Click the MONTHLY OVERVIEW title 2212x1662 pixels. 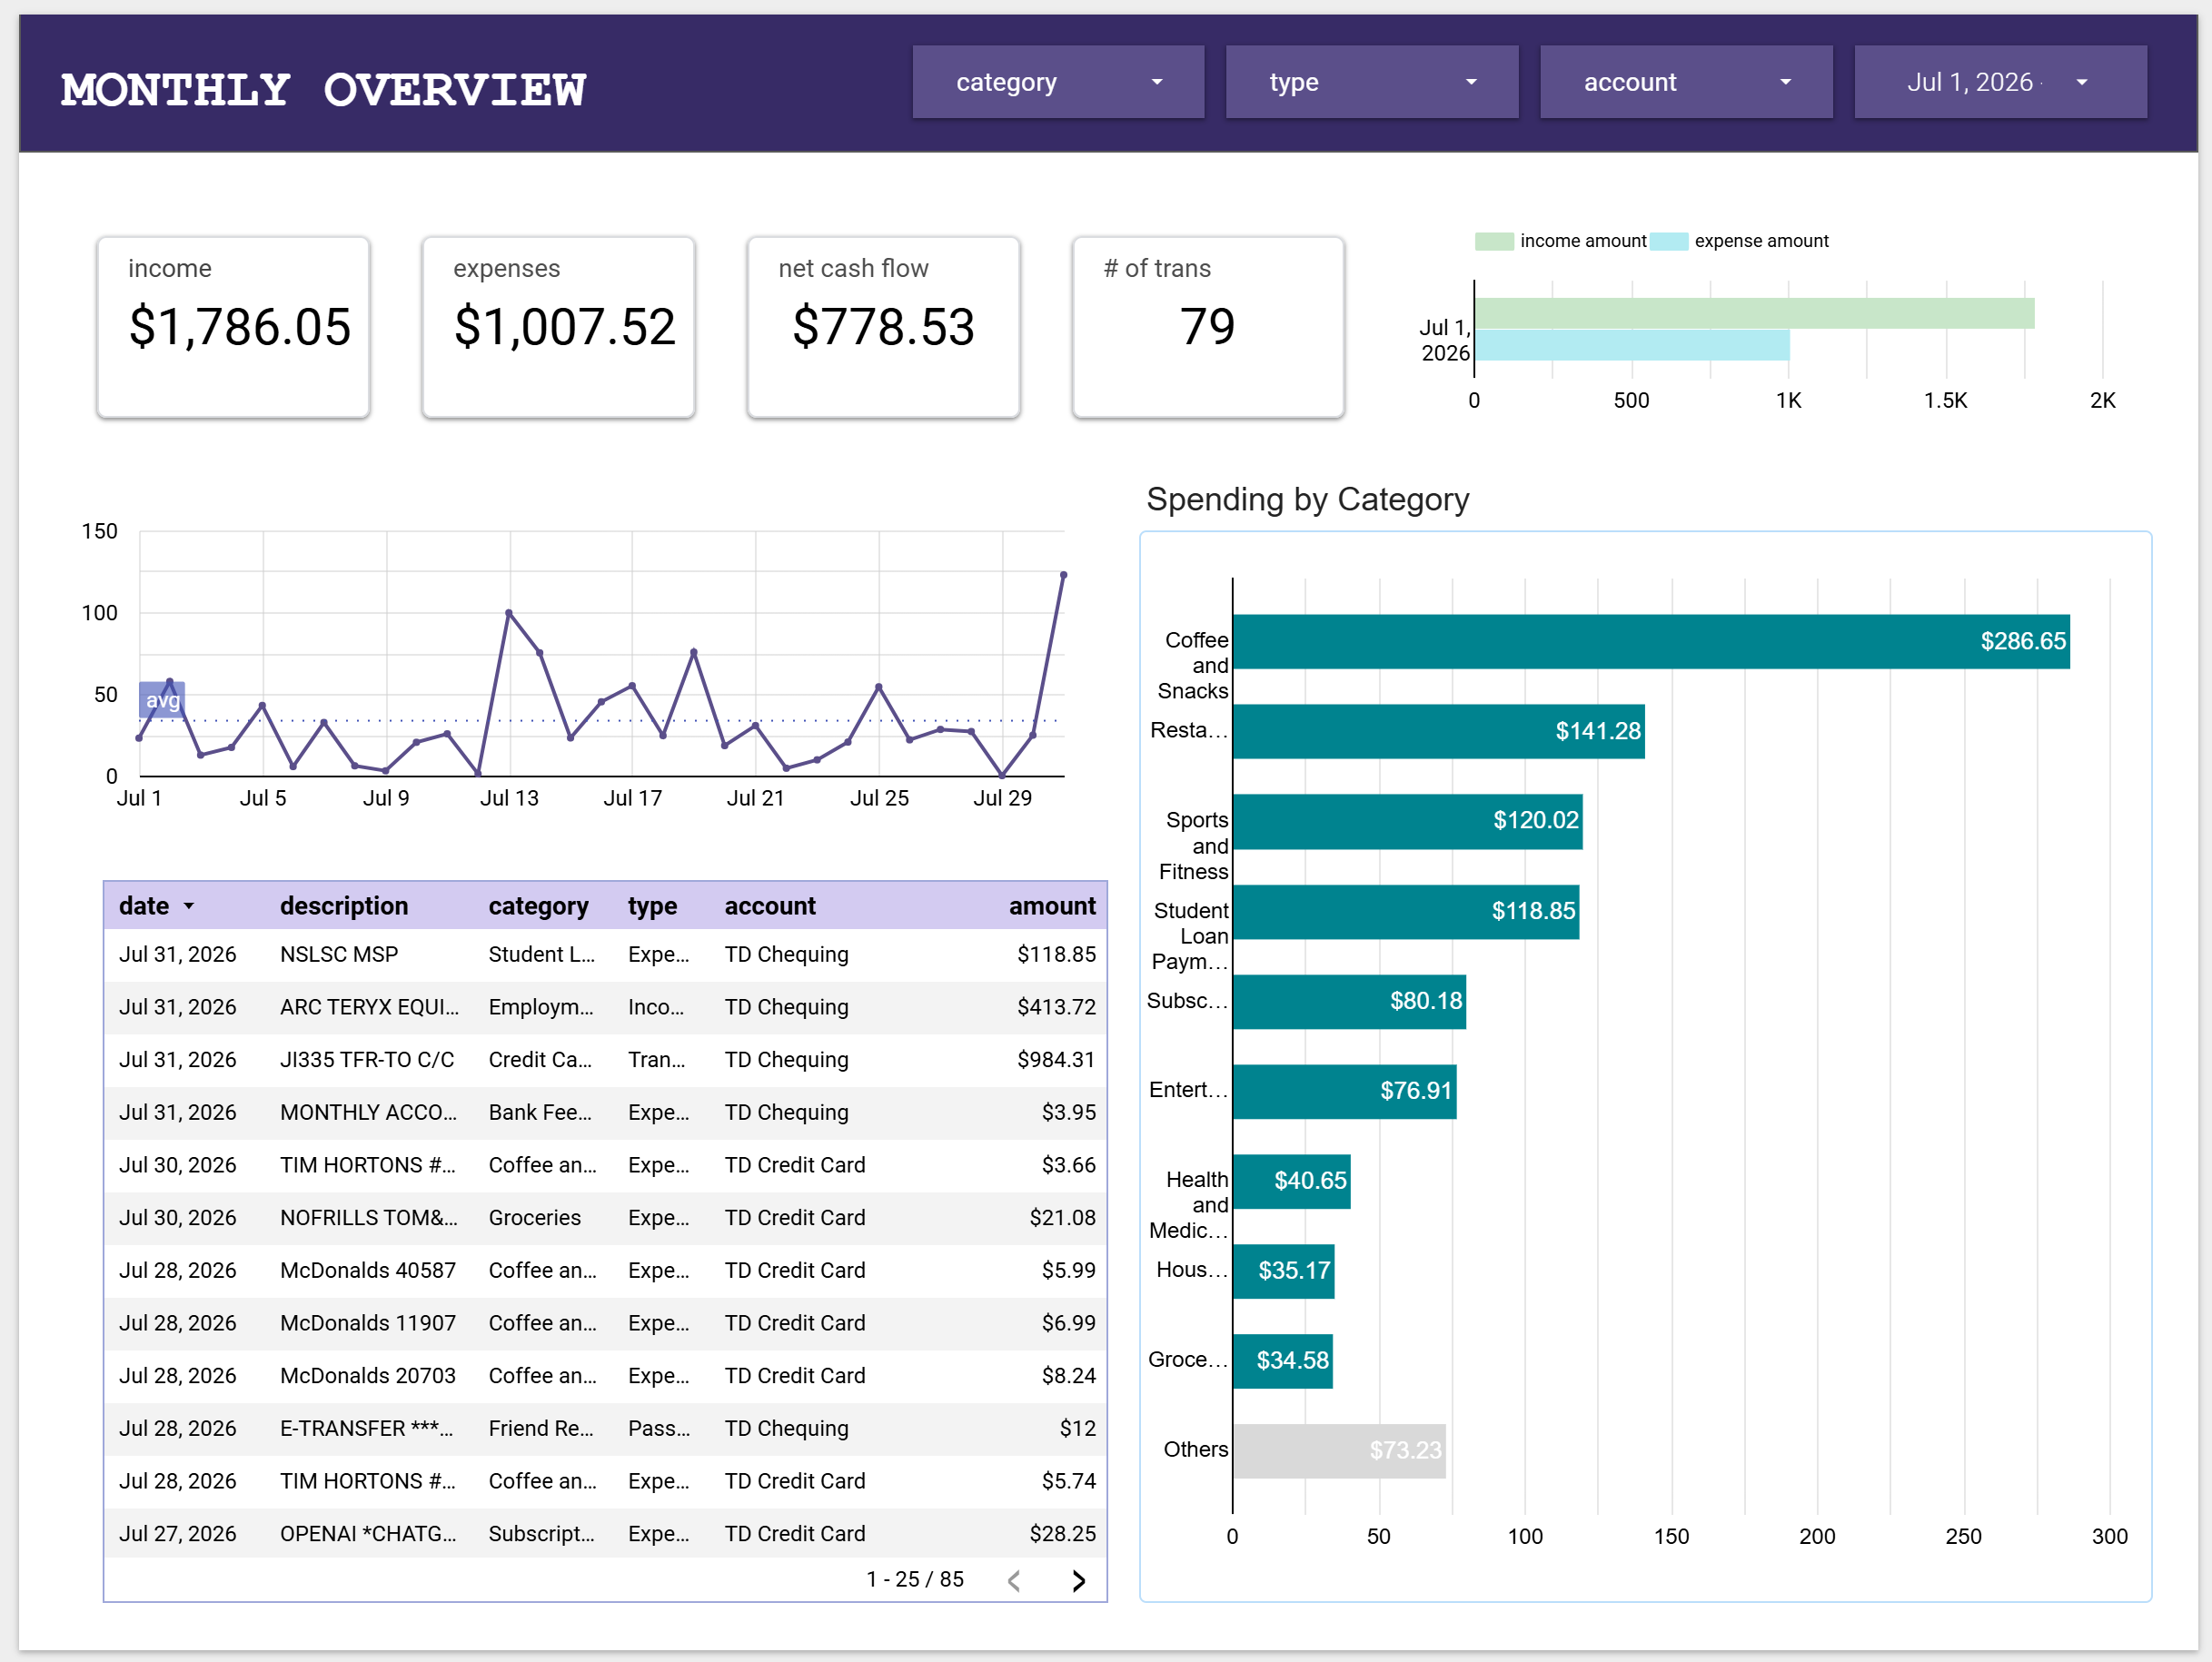(x=323, y=90)
